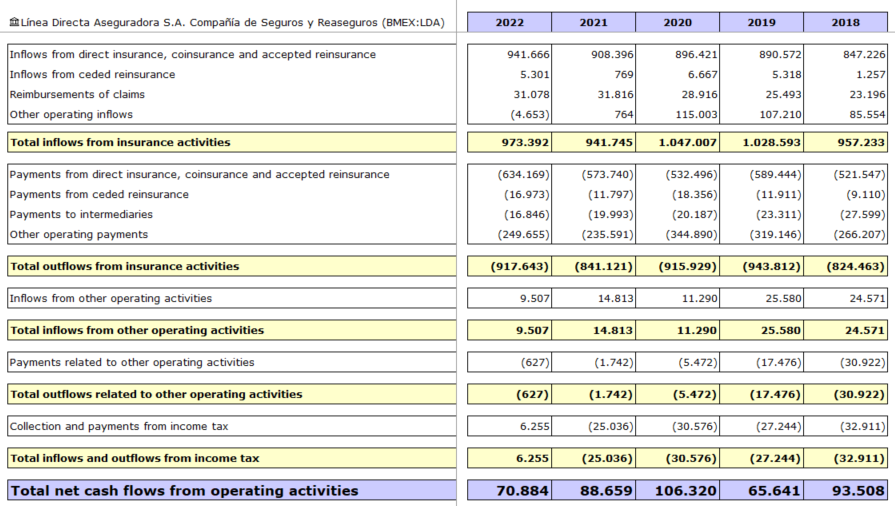Click the (249.655) other operating payments value
This screenshot has width=895, height=506.
tap(523, 234)
